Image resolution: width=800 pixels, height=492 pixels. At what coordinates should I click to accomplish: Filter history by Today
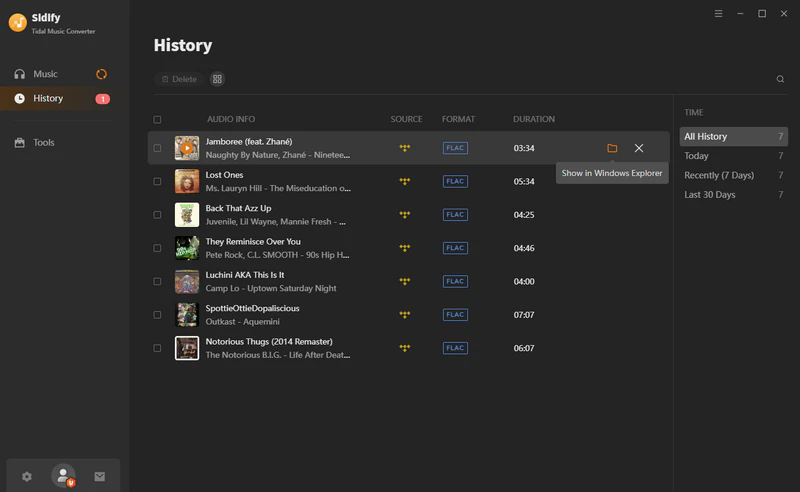point(734,156)
